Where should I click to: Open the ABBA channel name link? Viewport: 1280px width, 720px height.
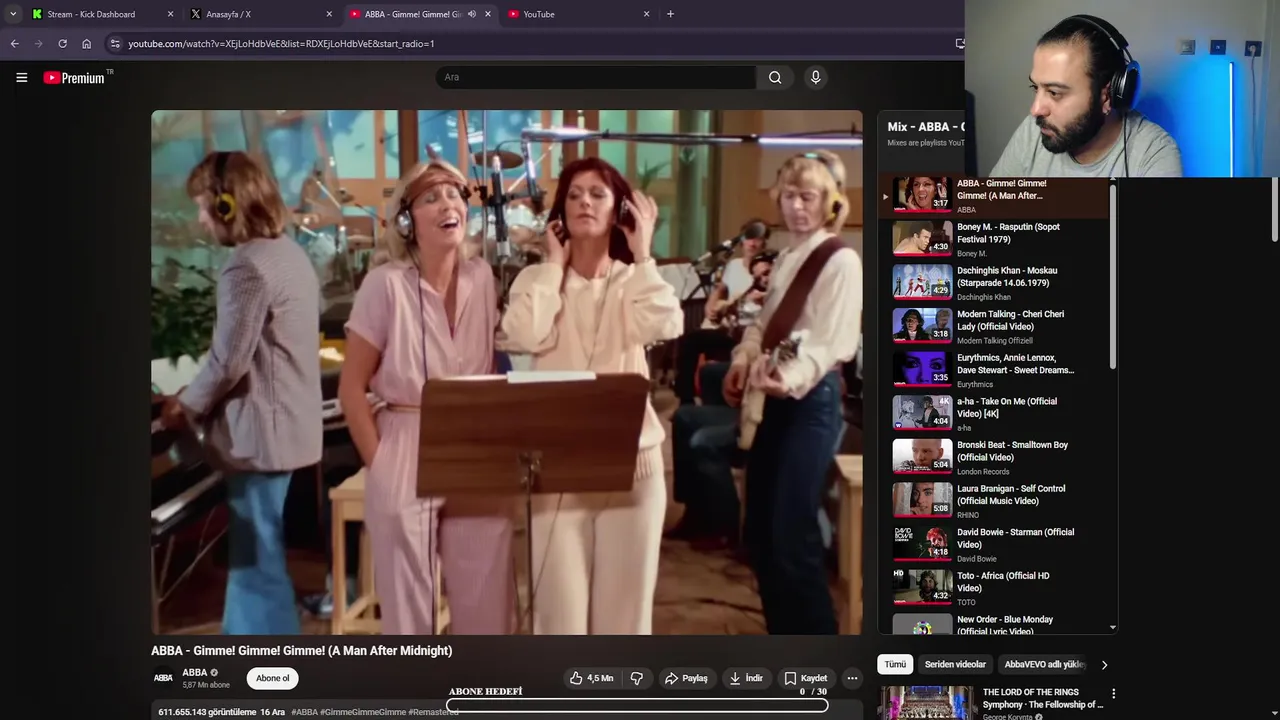[195, 673]
